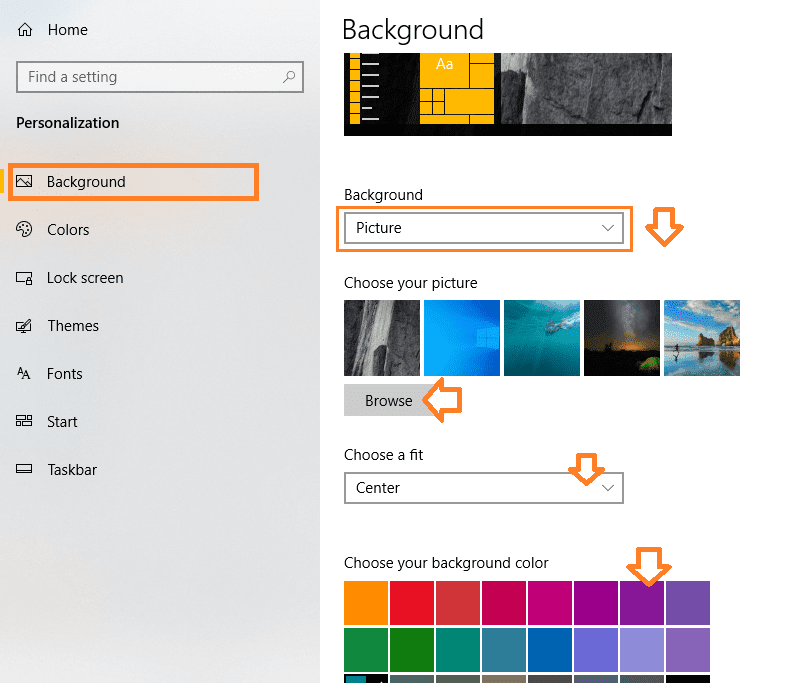Click the Start tiles icon

click(x=24, y=421)
